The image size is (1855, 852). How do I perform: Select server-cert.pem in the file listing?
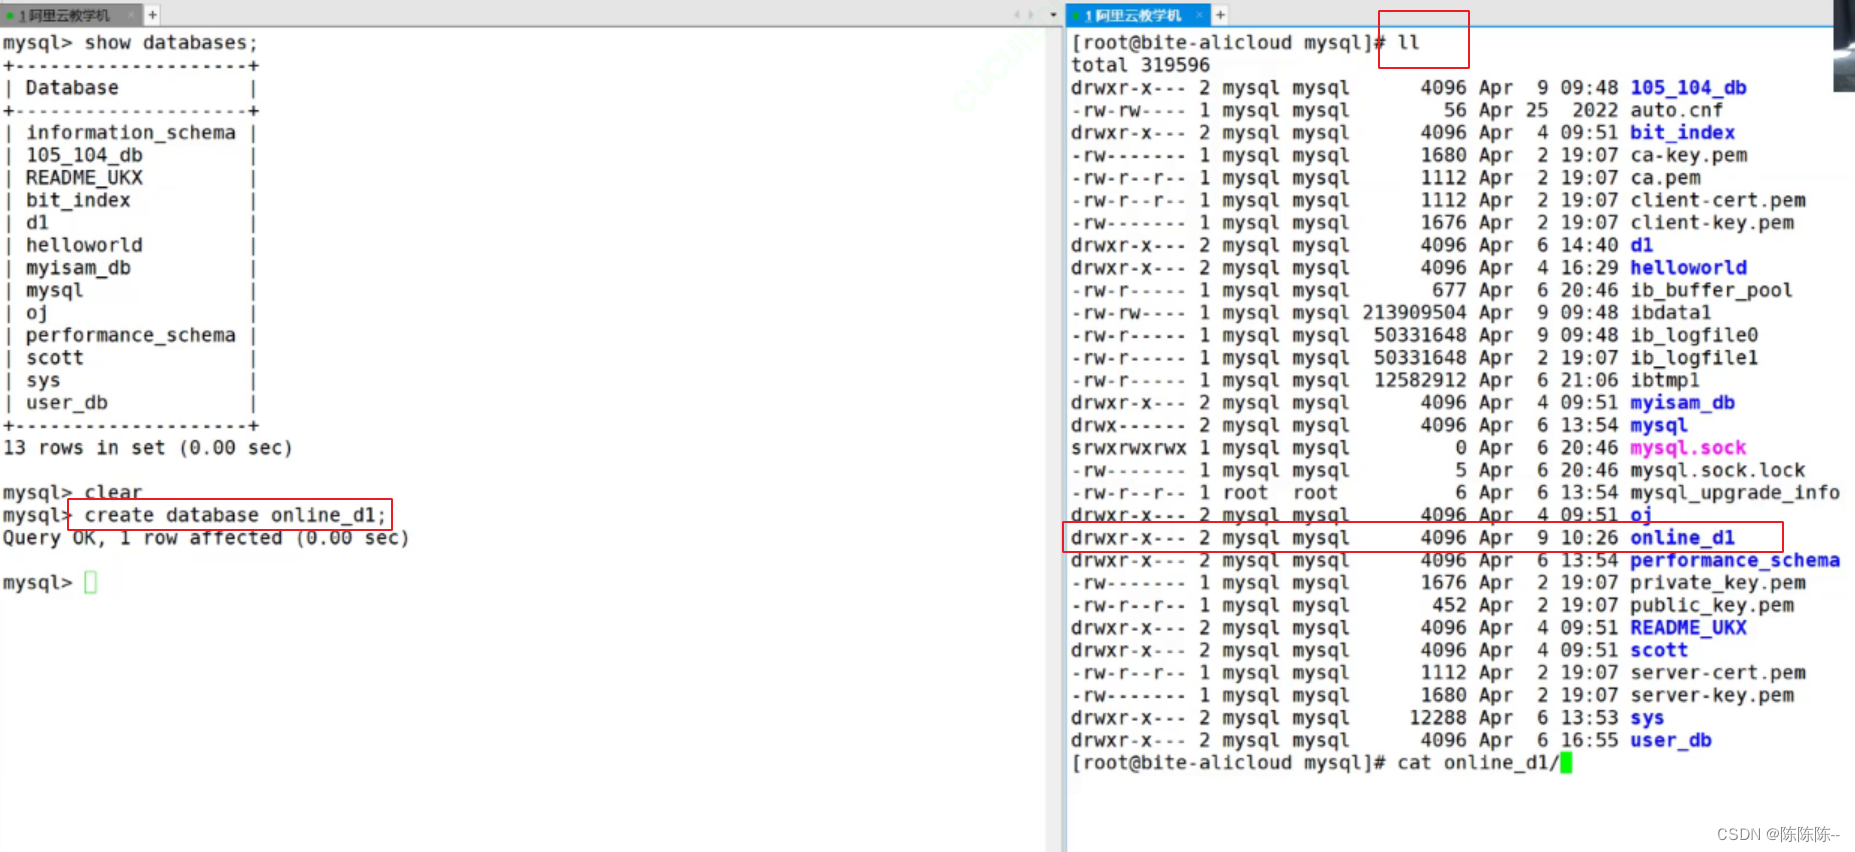[x=1718, y=673]
